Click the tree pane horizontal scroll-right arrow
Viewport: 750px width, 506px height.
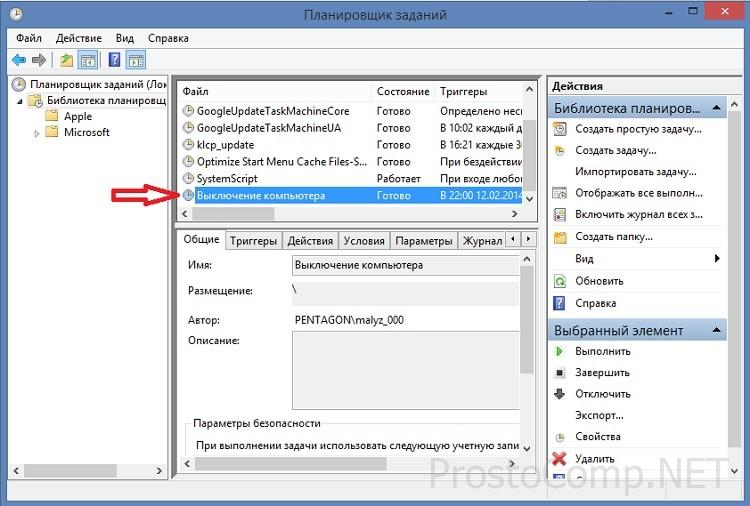[159, 471]
